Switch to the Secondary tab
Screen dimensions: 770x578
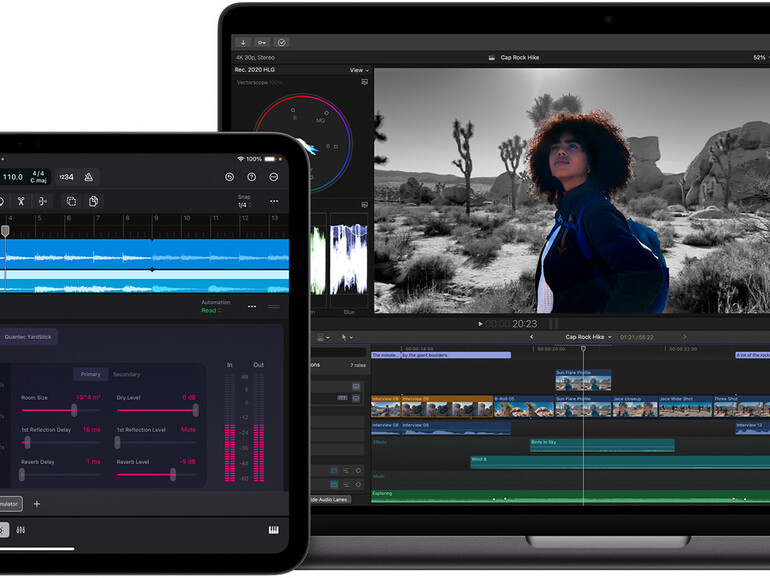tap(126, 374)
